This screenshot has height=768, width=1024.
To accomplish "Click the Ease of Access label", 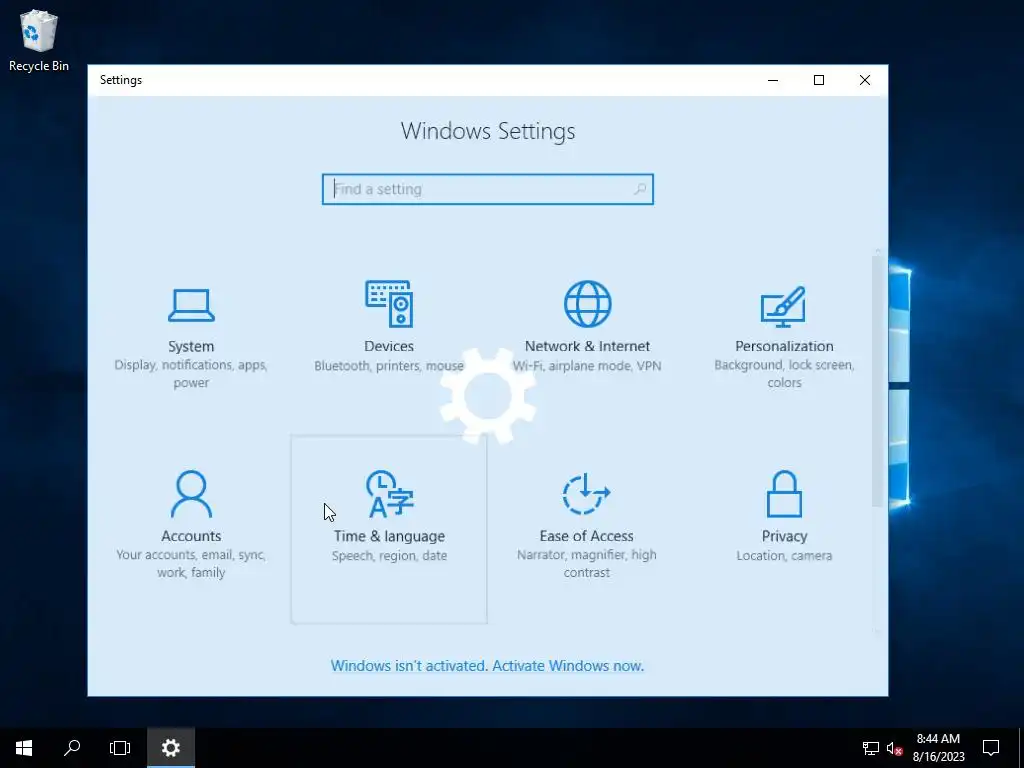I will coord(586,536).
